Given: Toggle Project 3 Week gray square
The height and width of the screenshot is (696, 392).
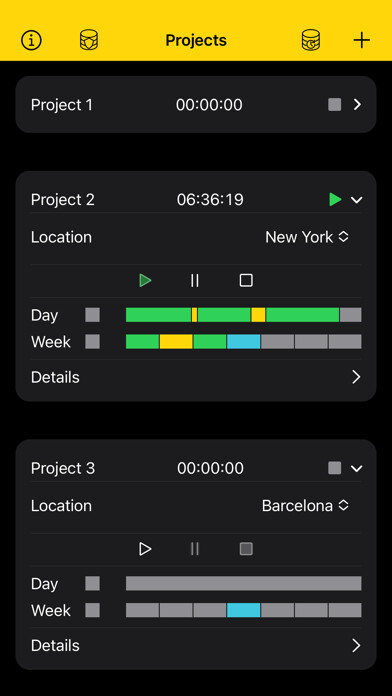Looking at the screenshot, I should coord(92,610).
